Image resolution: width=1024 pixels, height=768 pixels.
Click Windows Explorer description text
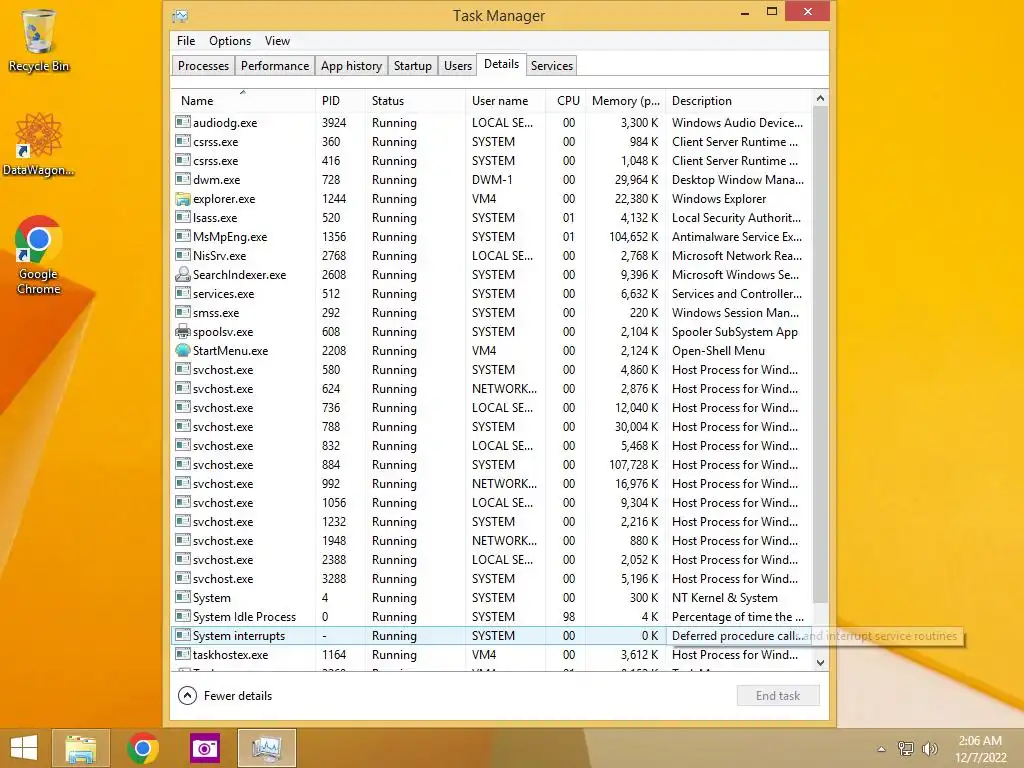(x=719, y=199)
